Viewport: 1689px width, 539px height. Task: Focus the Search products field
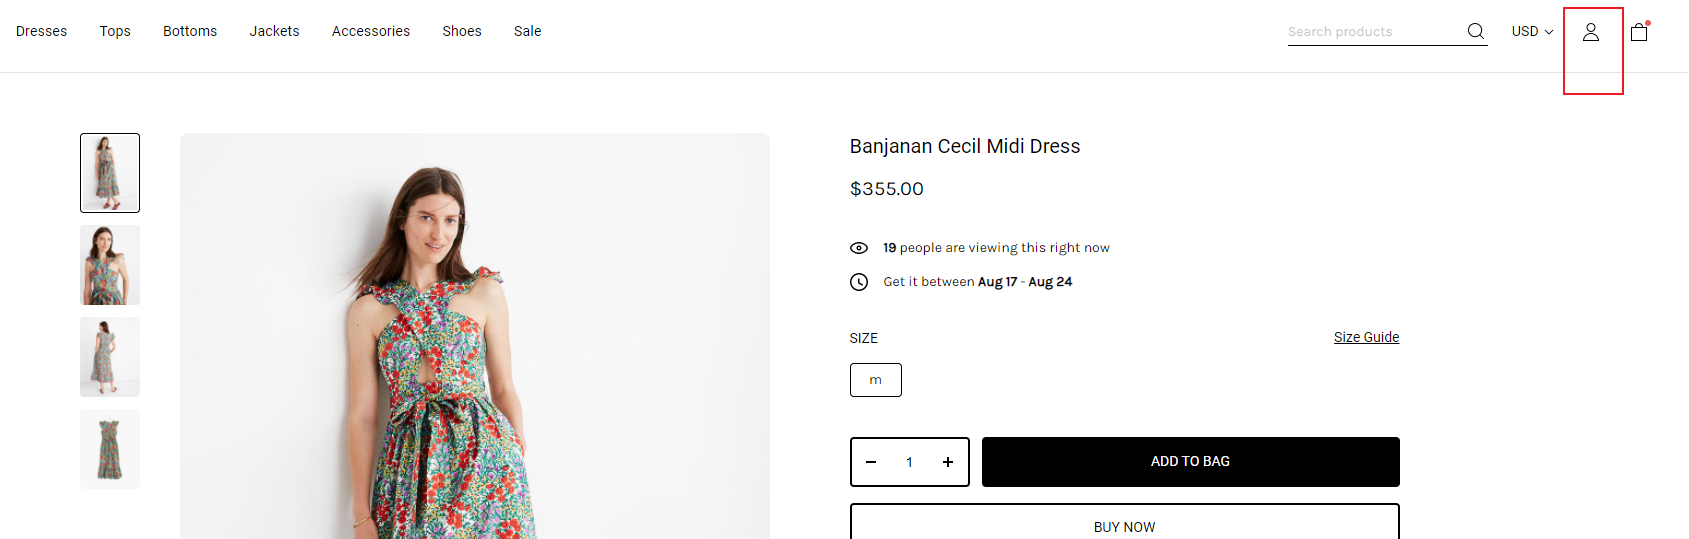pos(1375,32)
